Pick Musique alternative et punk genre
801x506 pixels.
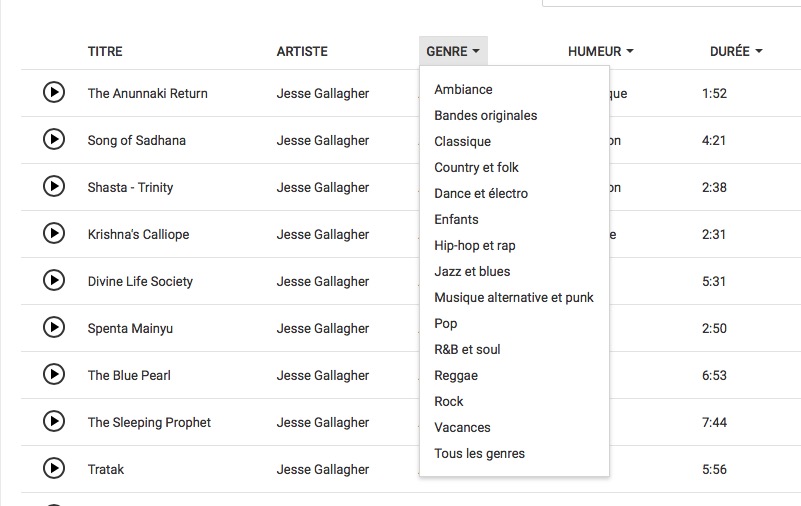[513, 298]
